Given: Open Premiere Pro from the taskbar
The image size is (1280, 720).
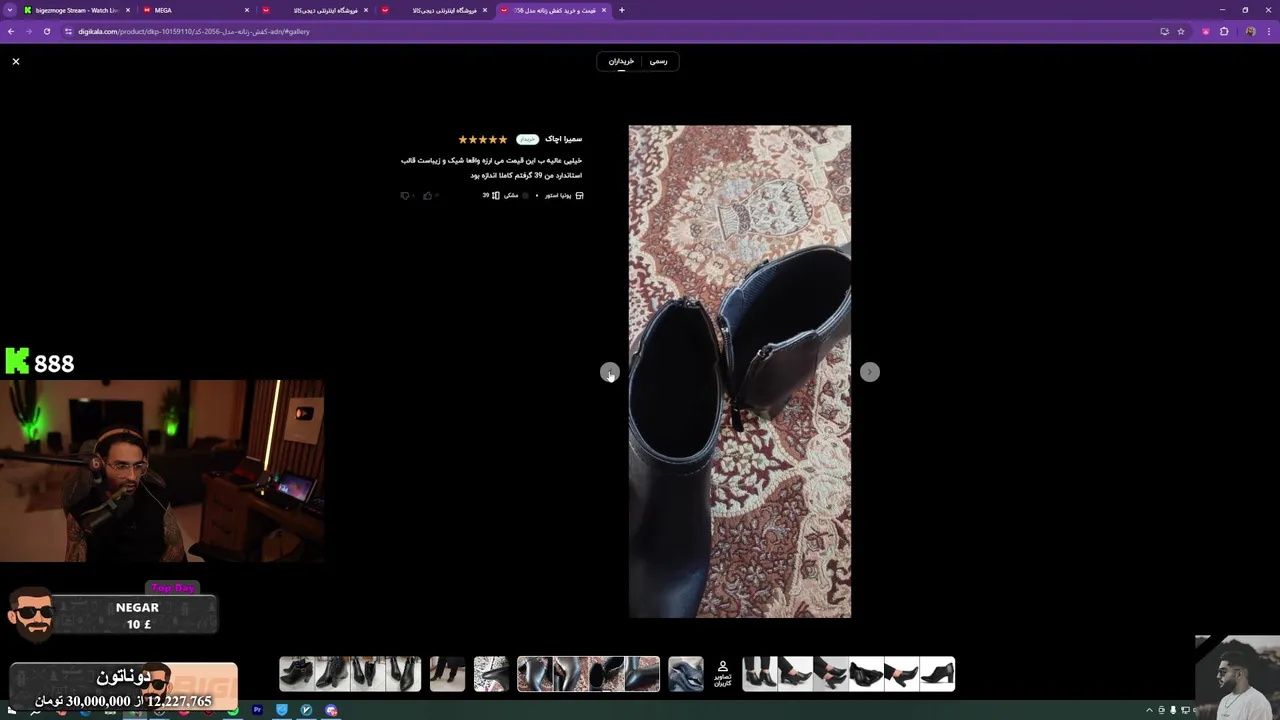Looking at the screenshot, I should [257, 710].
